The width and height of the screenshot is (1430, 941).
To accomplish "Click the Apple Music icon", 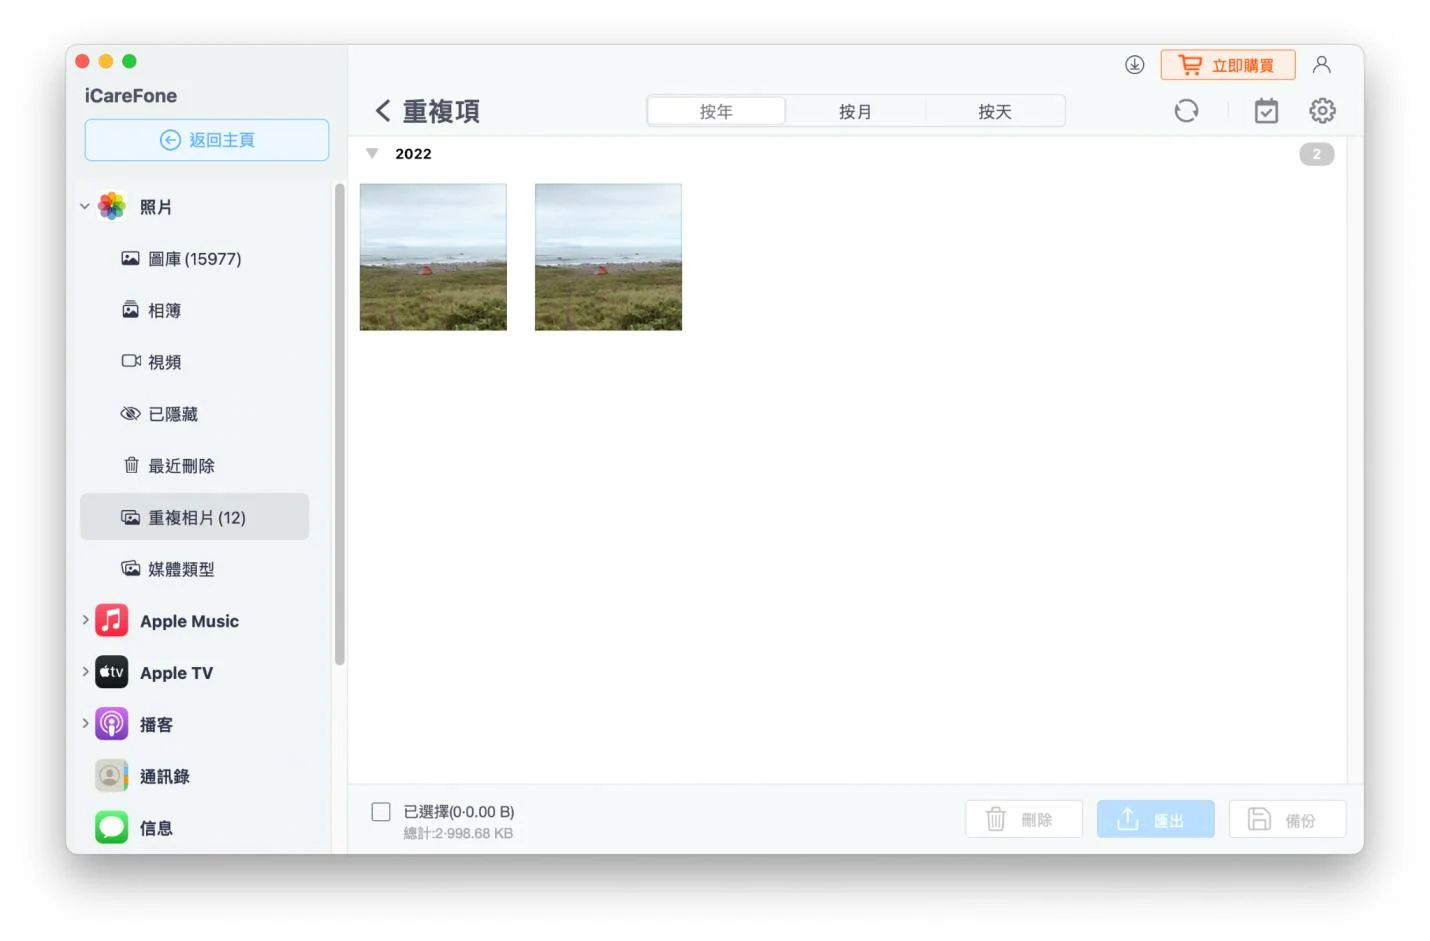I will pos(111,620).
